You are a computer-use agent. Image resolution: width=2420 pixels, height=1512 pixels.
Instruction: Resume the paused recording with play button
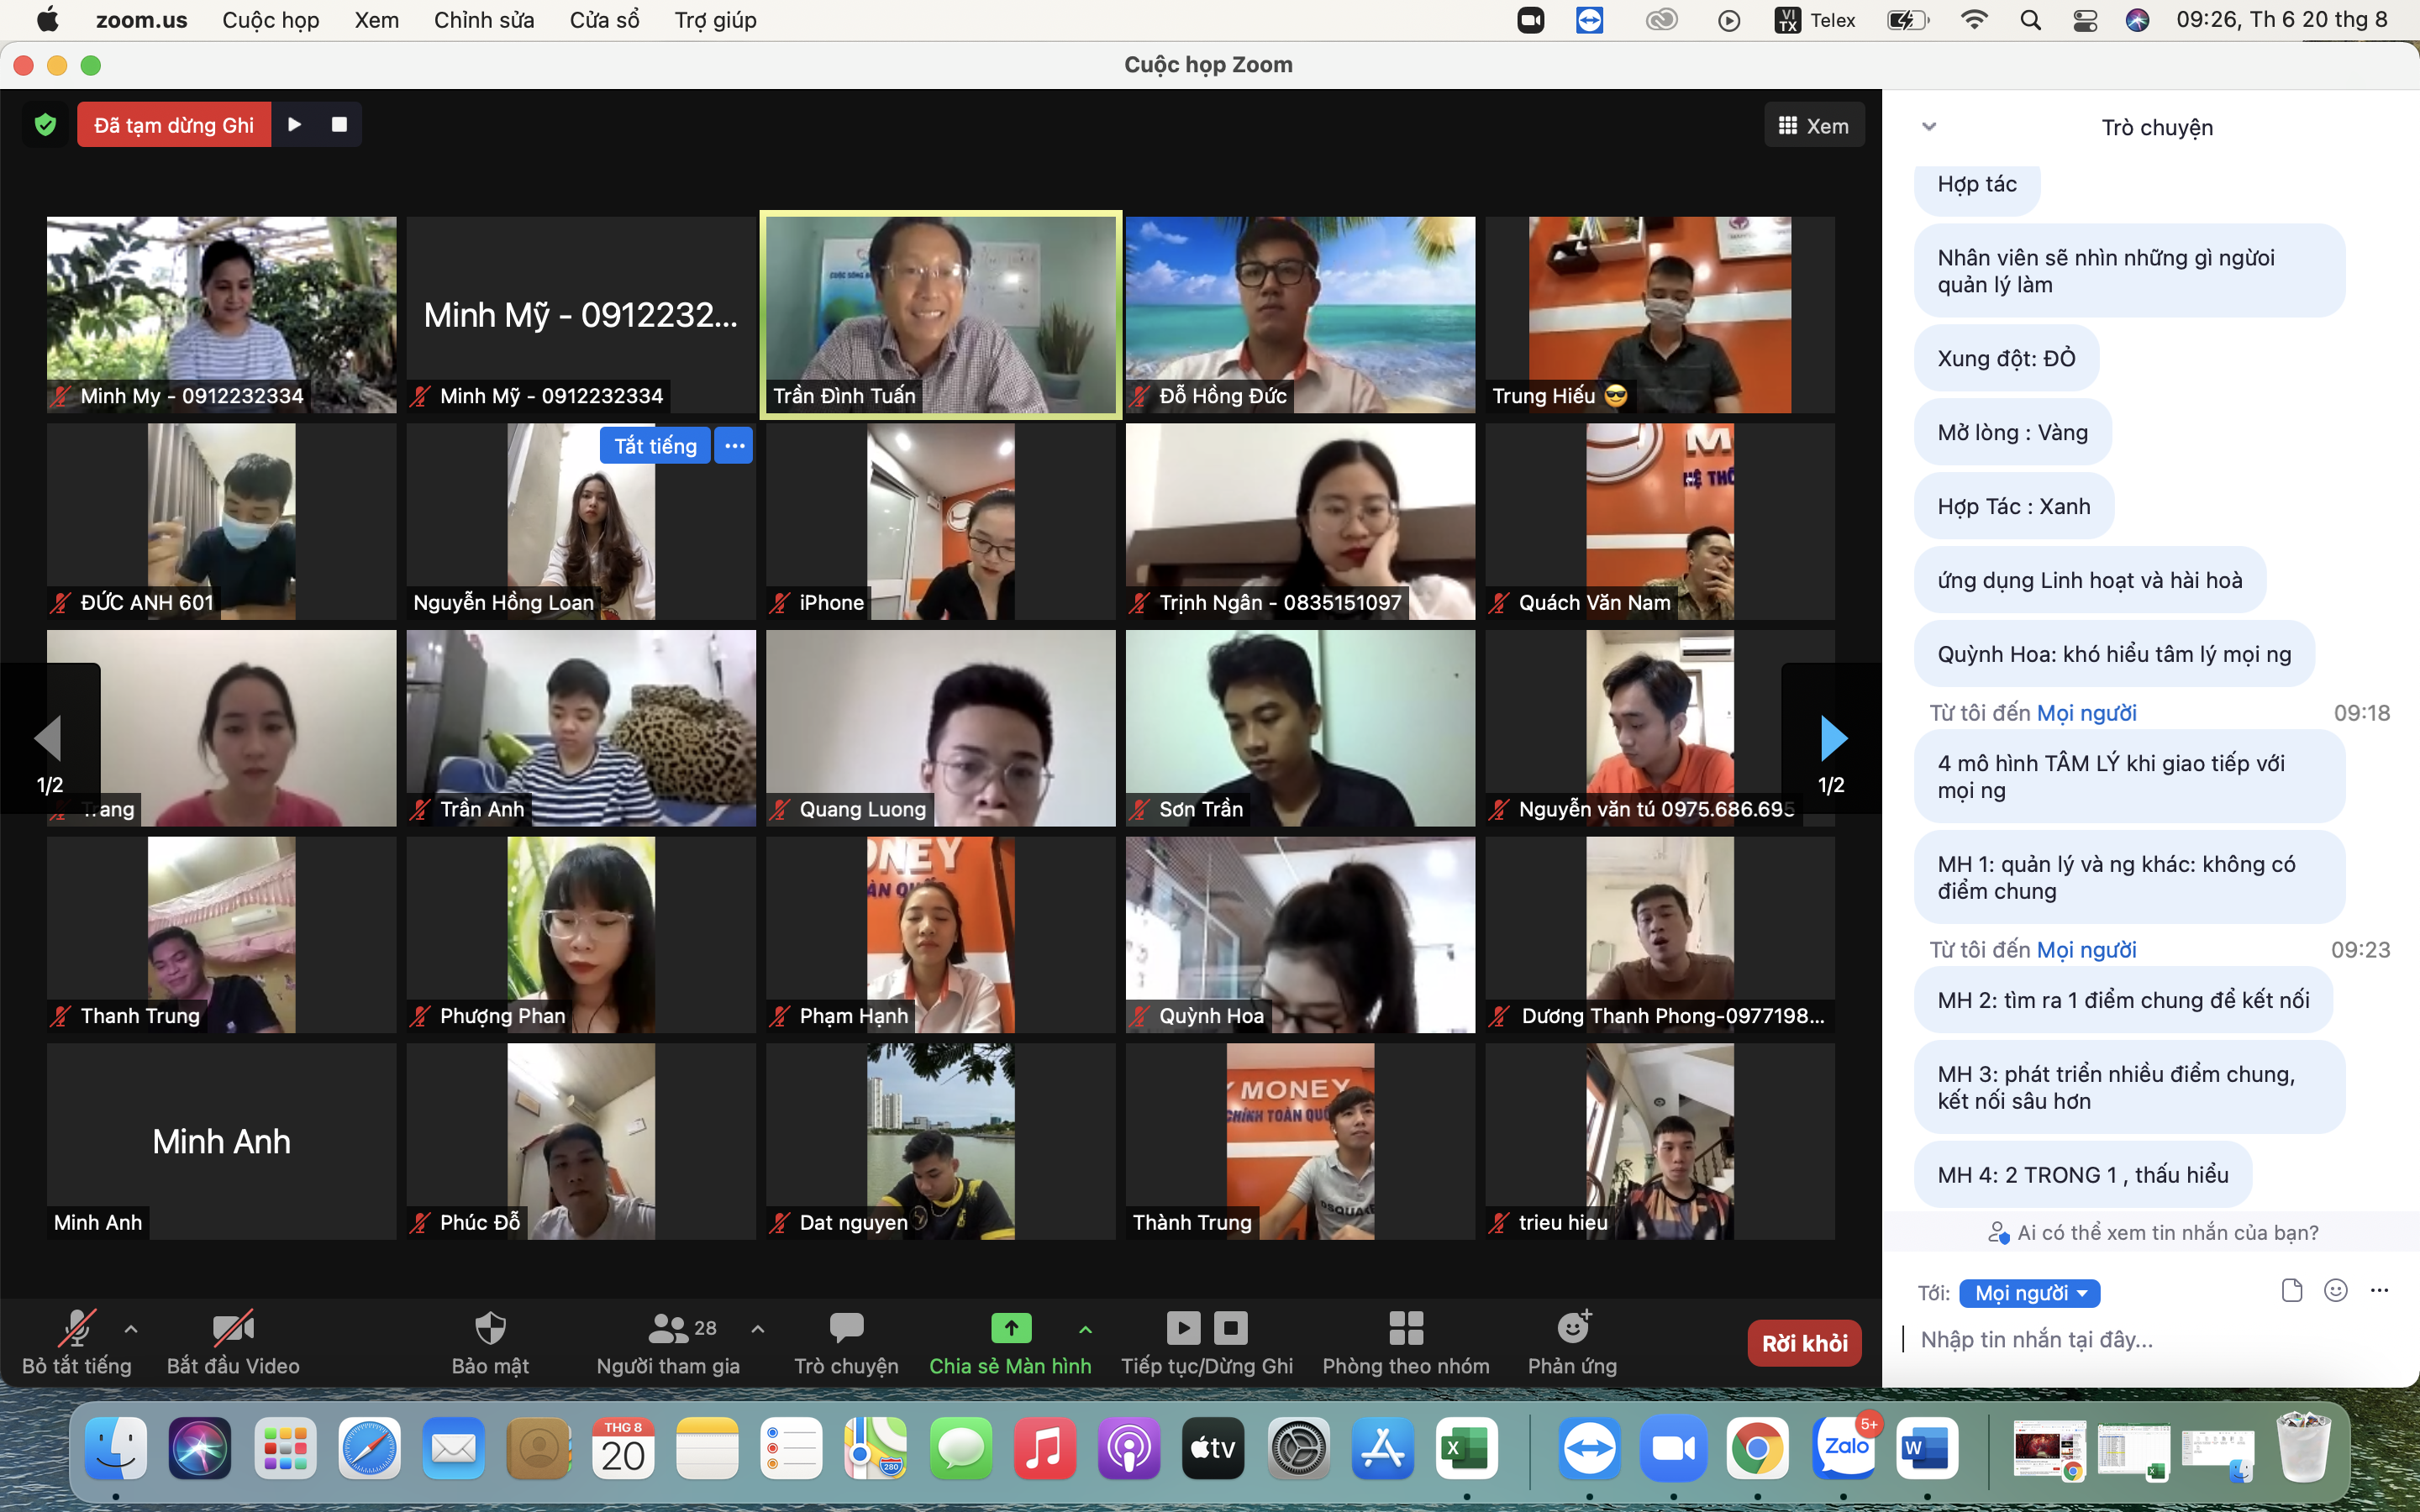(x=295, y=125)
